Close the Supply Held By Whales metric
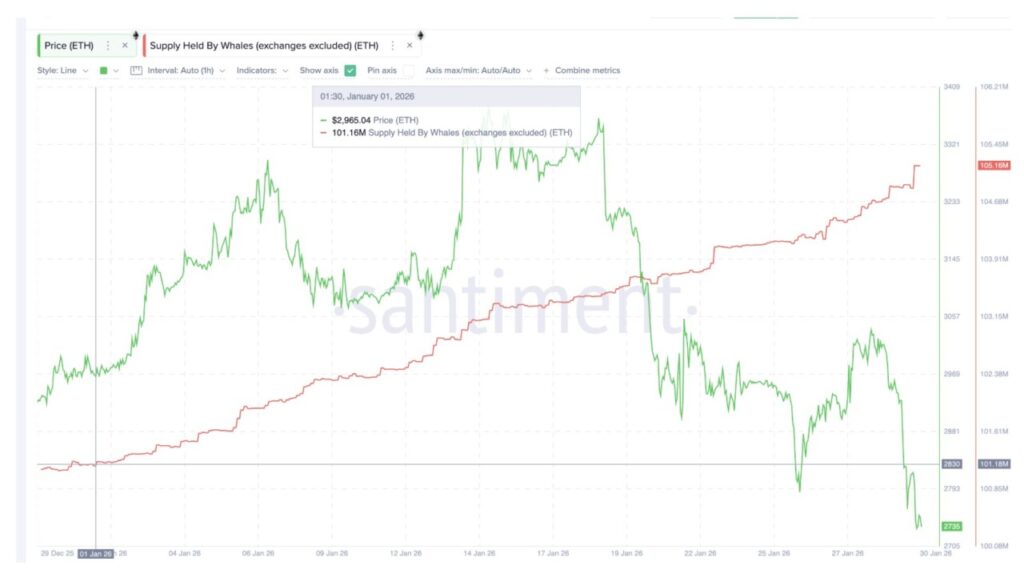Screen dimensions: 1024x574 point(409,45)
